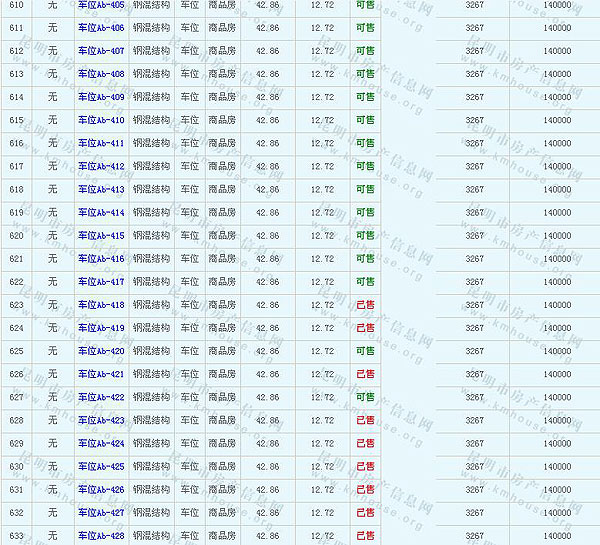Open the 车位Ab-426 link

101,489
